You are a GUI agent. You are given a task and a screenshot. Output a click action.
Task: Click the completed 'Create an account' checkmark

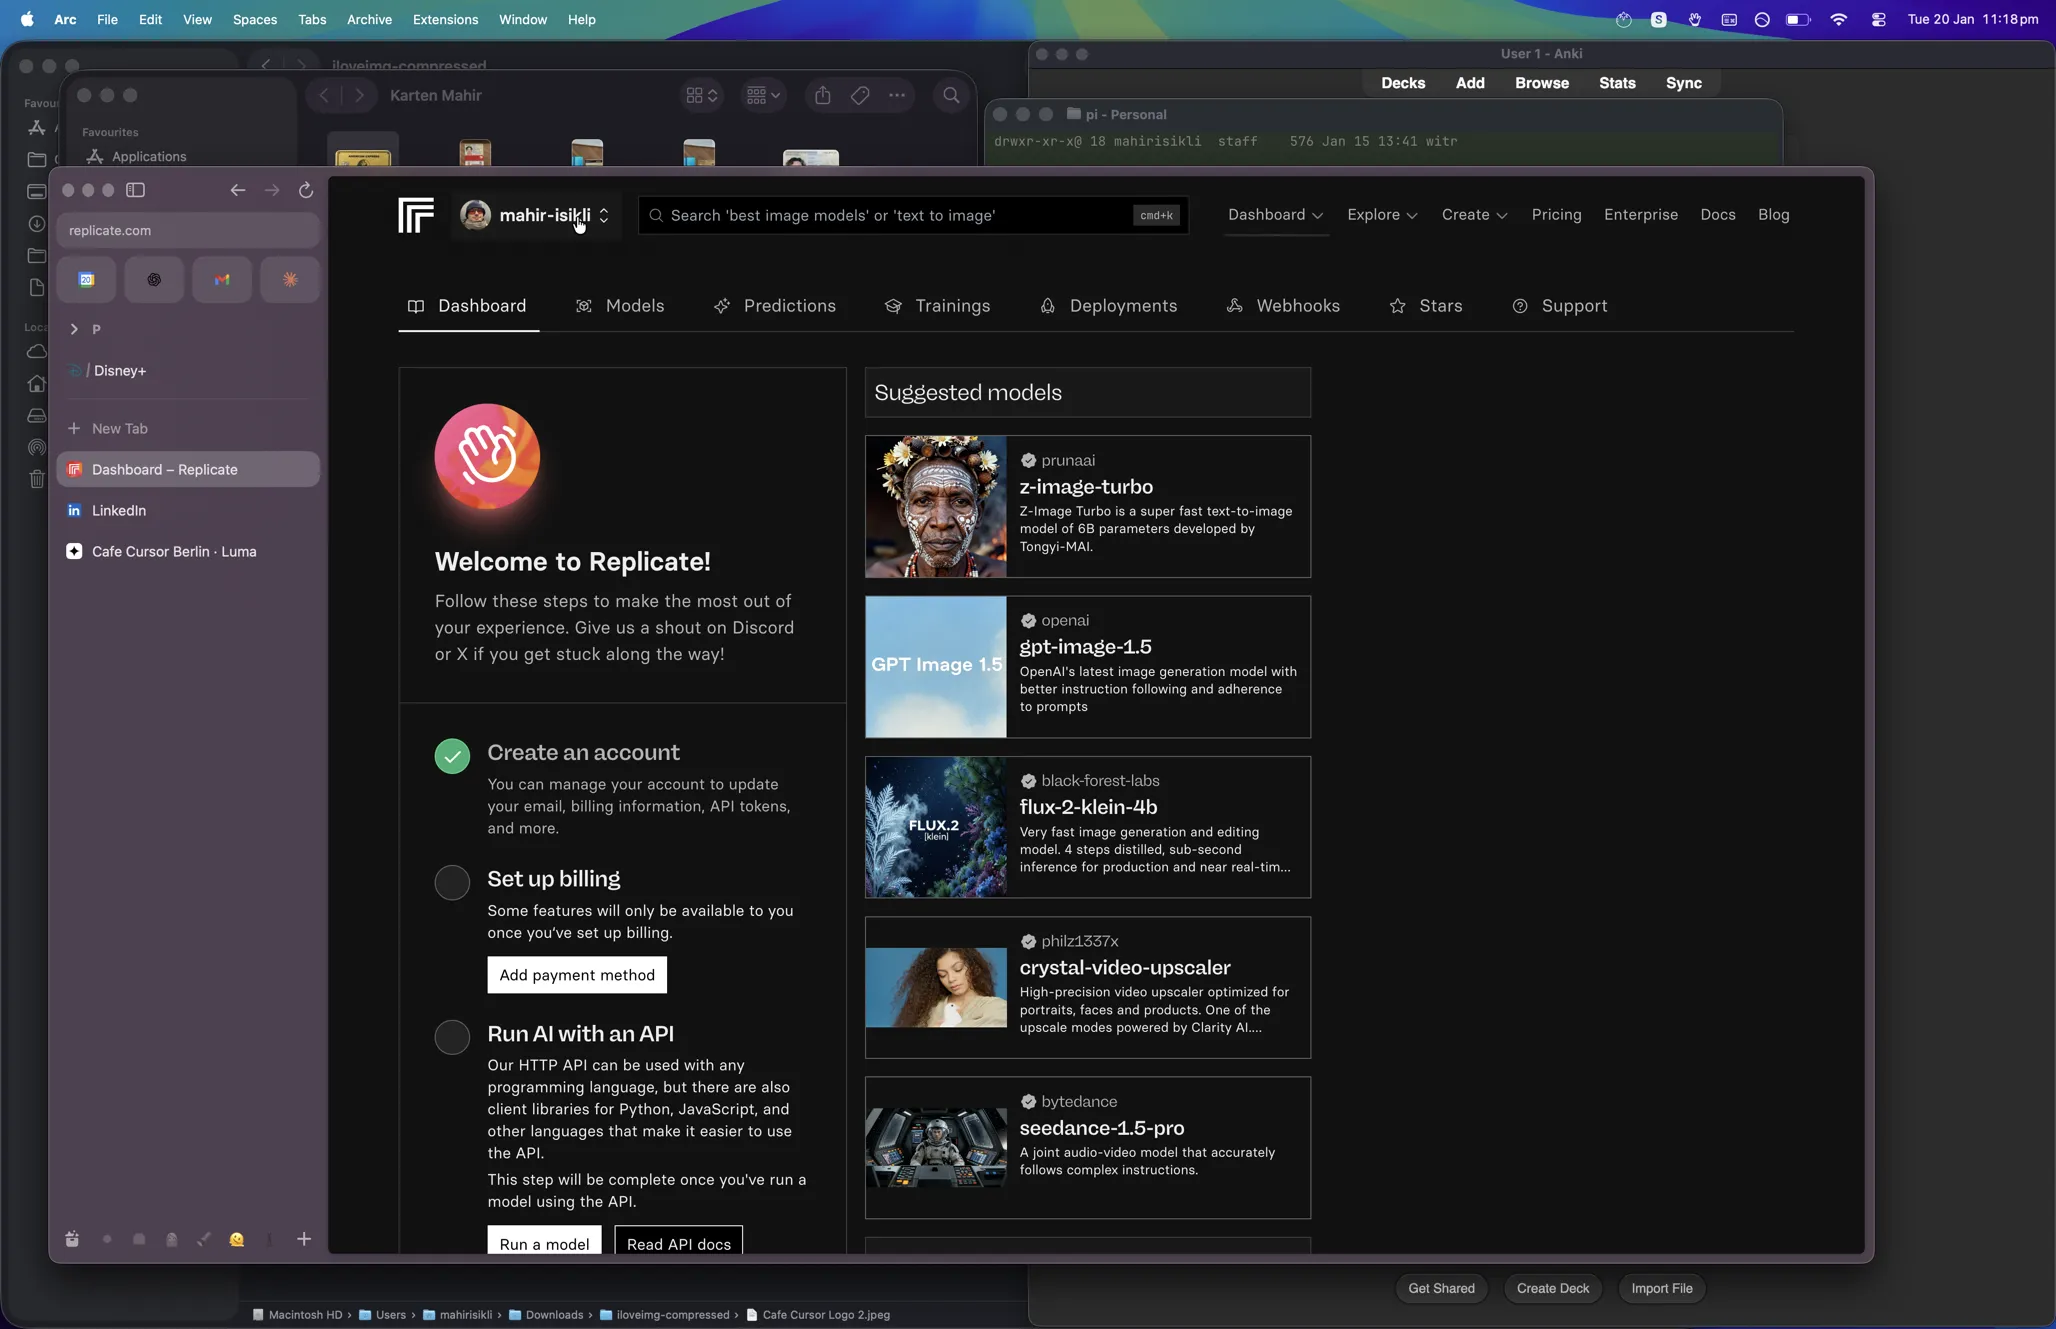click(x=451, y=756)
